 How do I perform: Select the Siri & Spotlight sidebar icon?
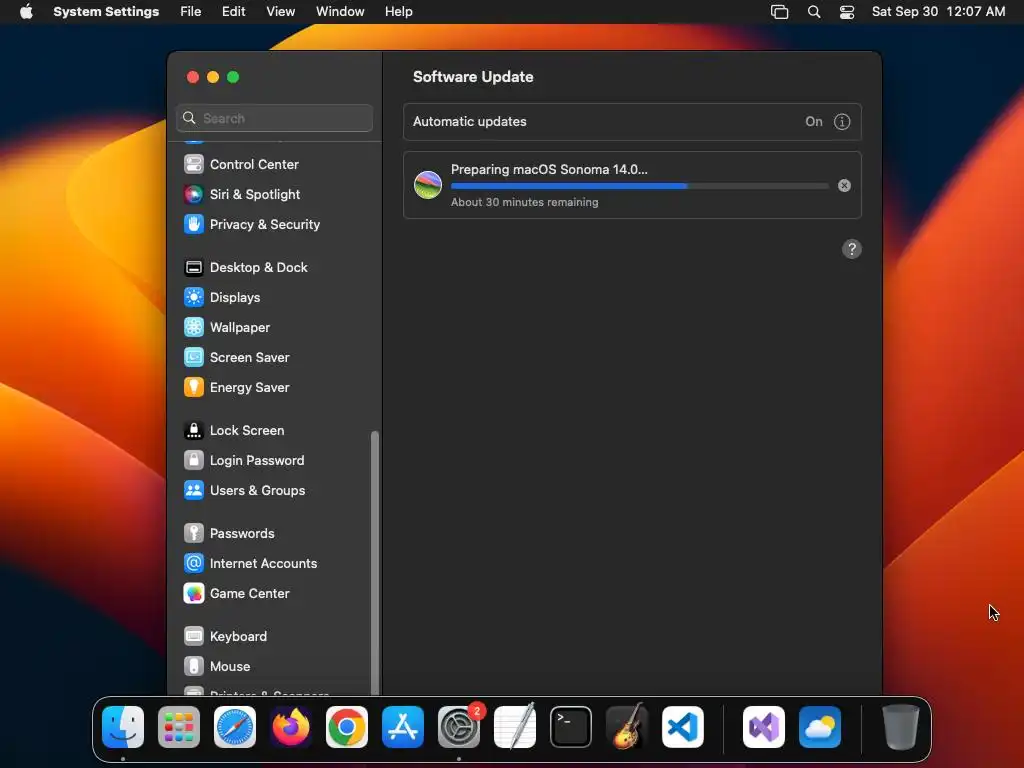point(193,195)
